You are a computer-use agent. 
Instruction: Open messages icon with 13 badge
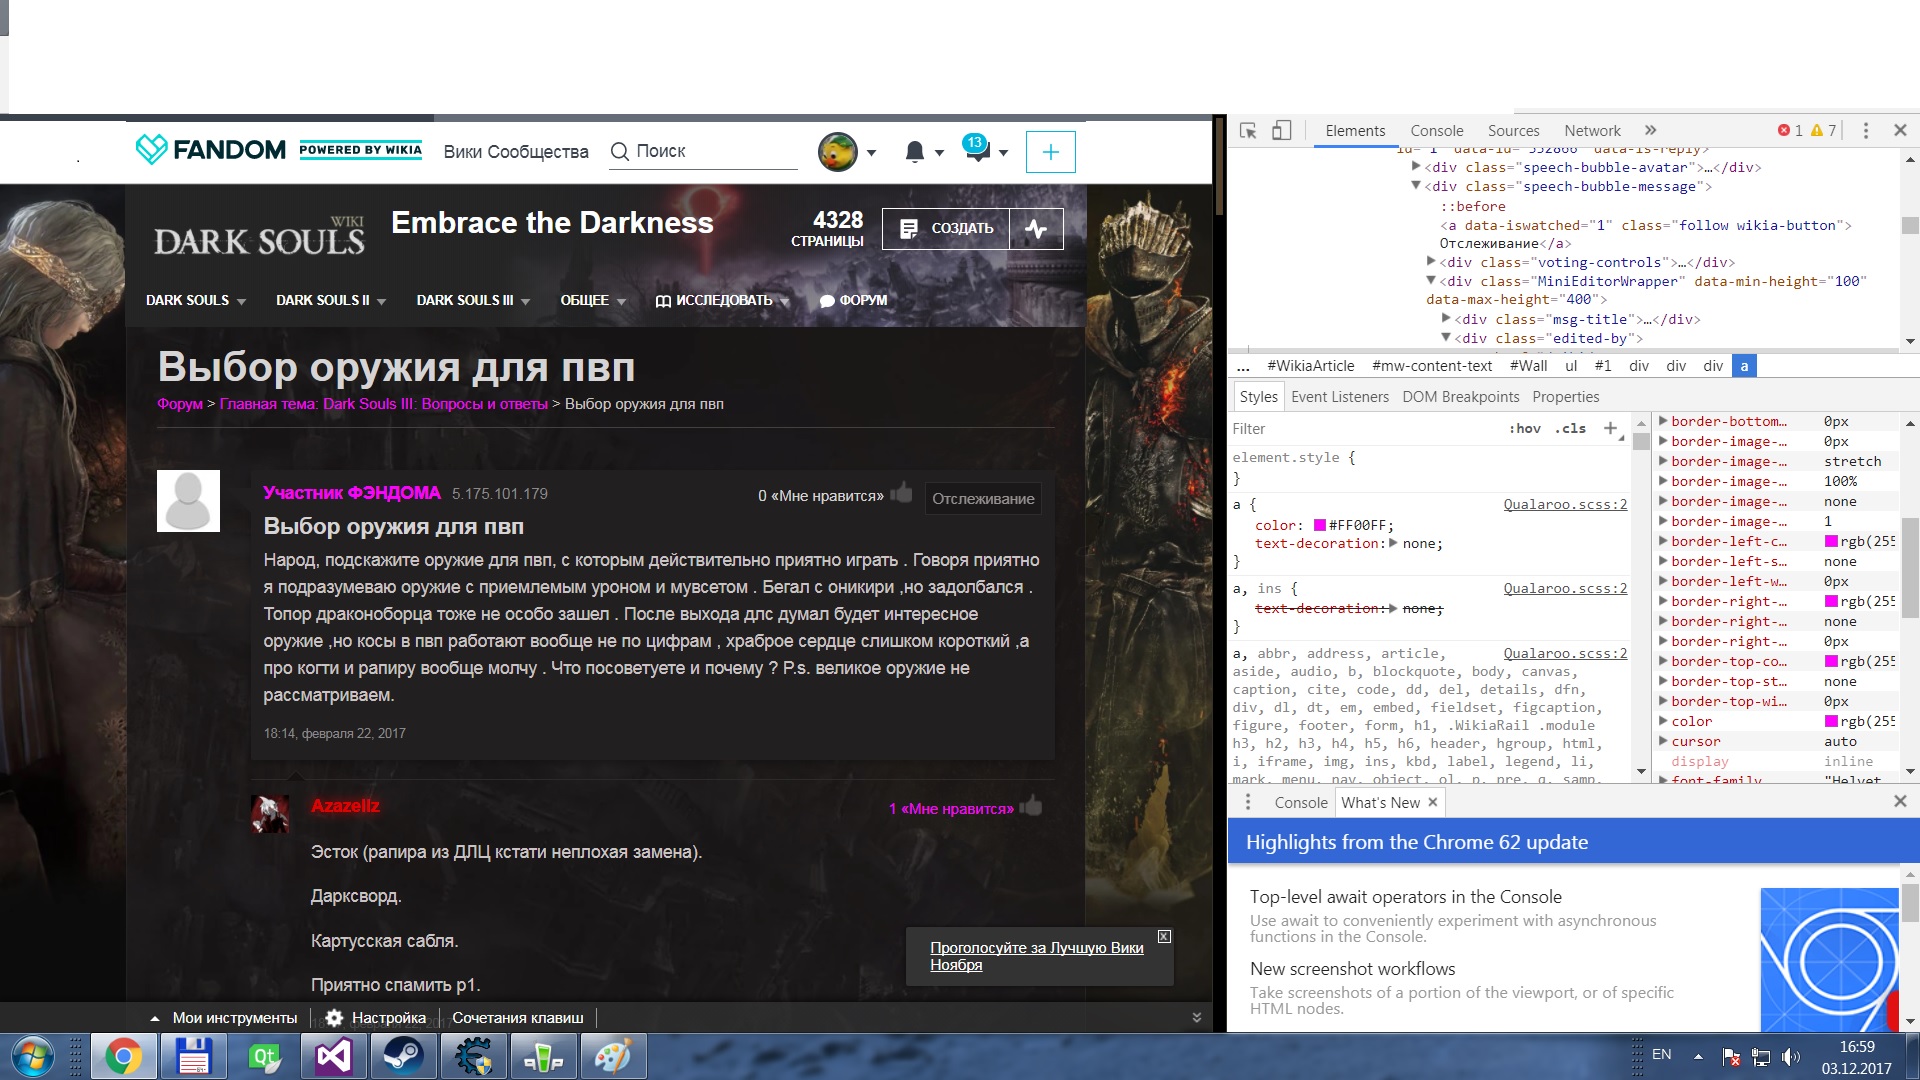click(977, 148)
